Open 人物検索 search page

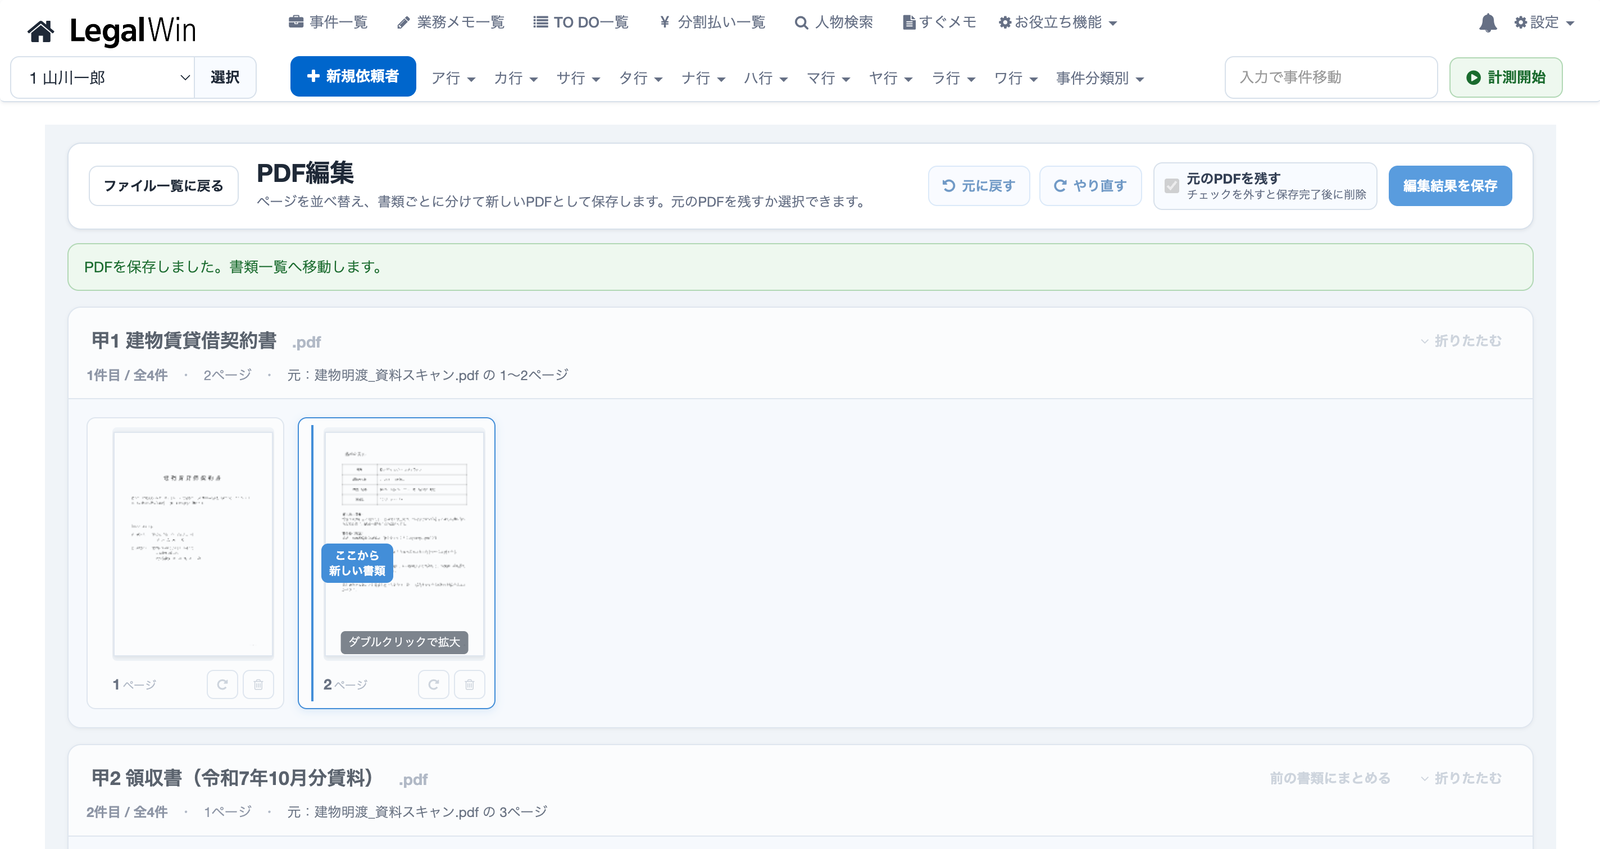[x=834, y=22]
